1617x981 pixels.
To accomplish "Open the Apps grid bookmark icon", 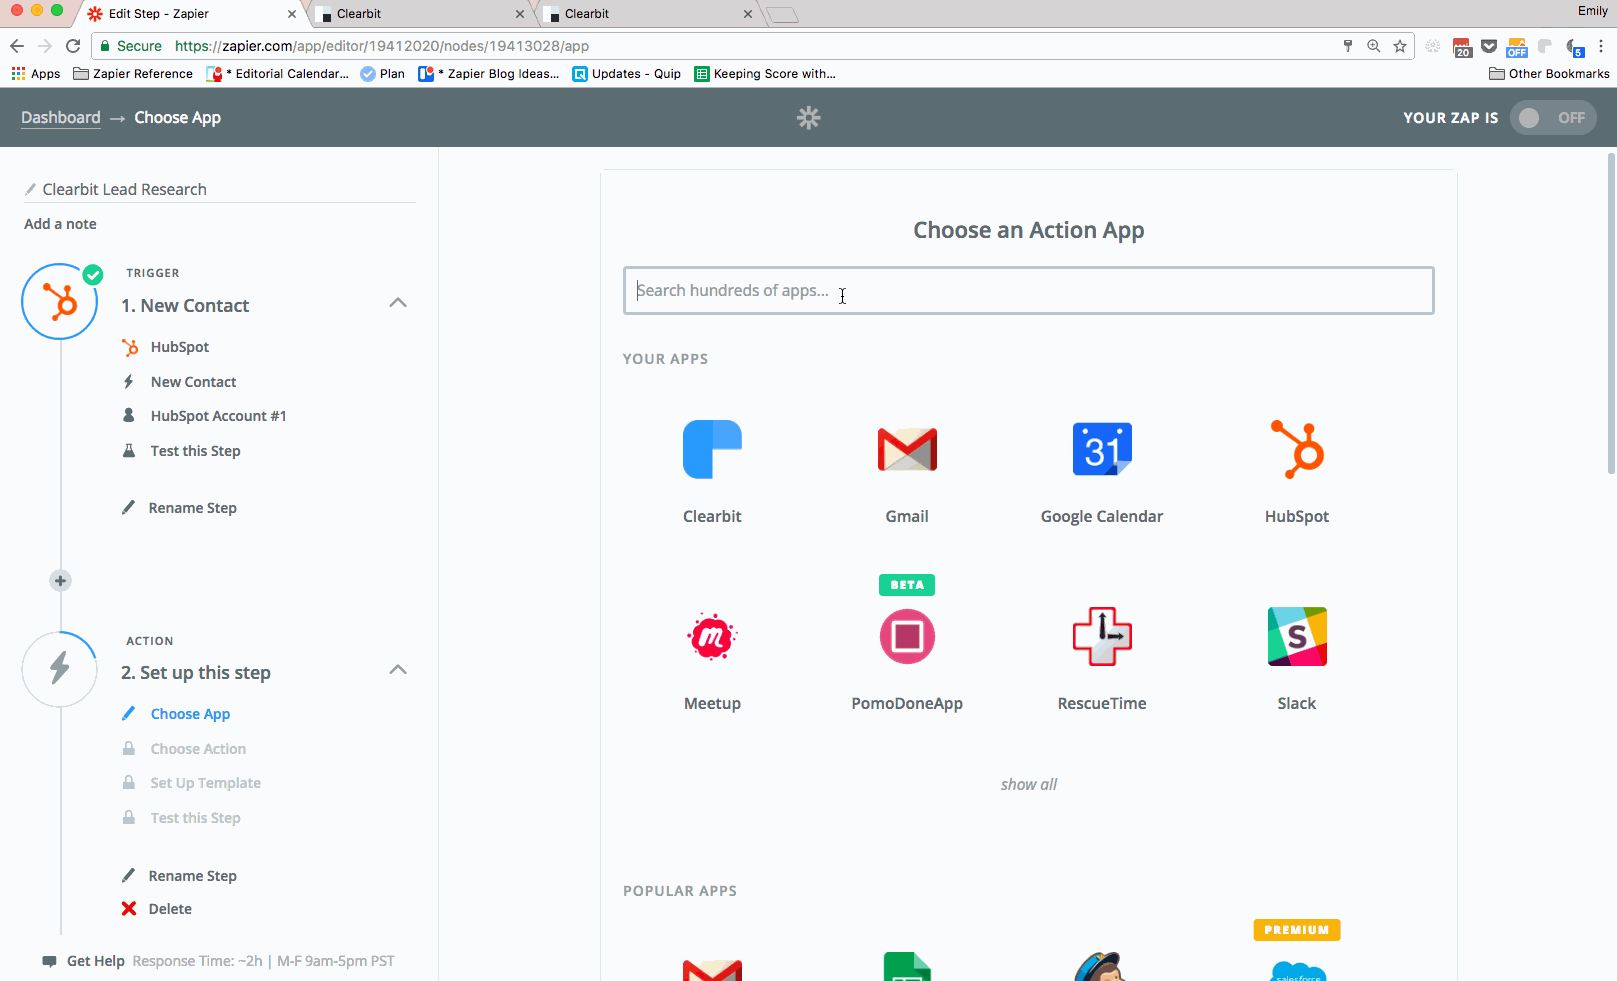I will coord(18,74).
